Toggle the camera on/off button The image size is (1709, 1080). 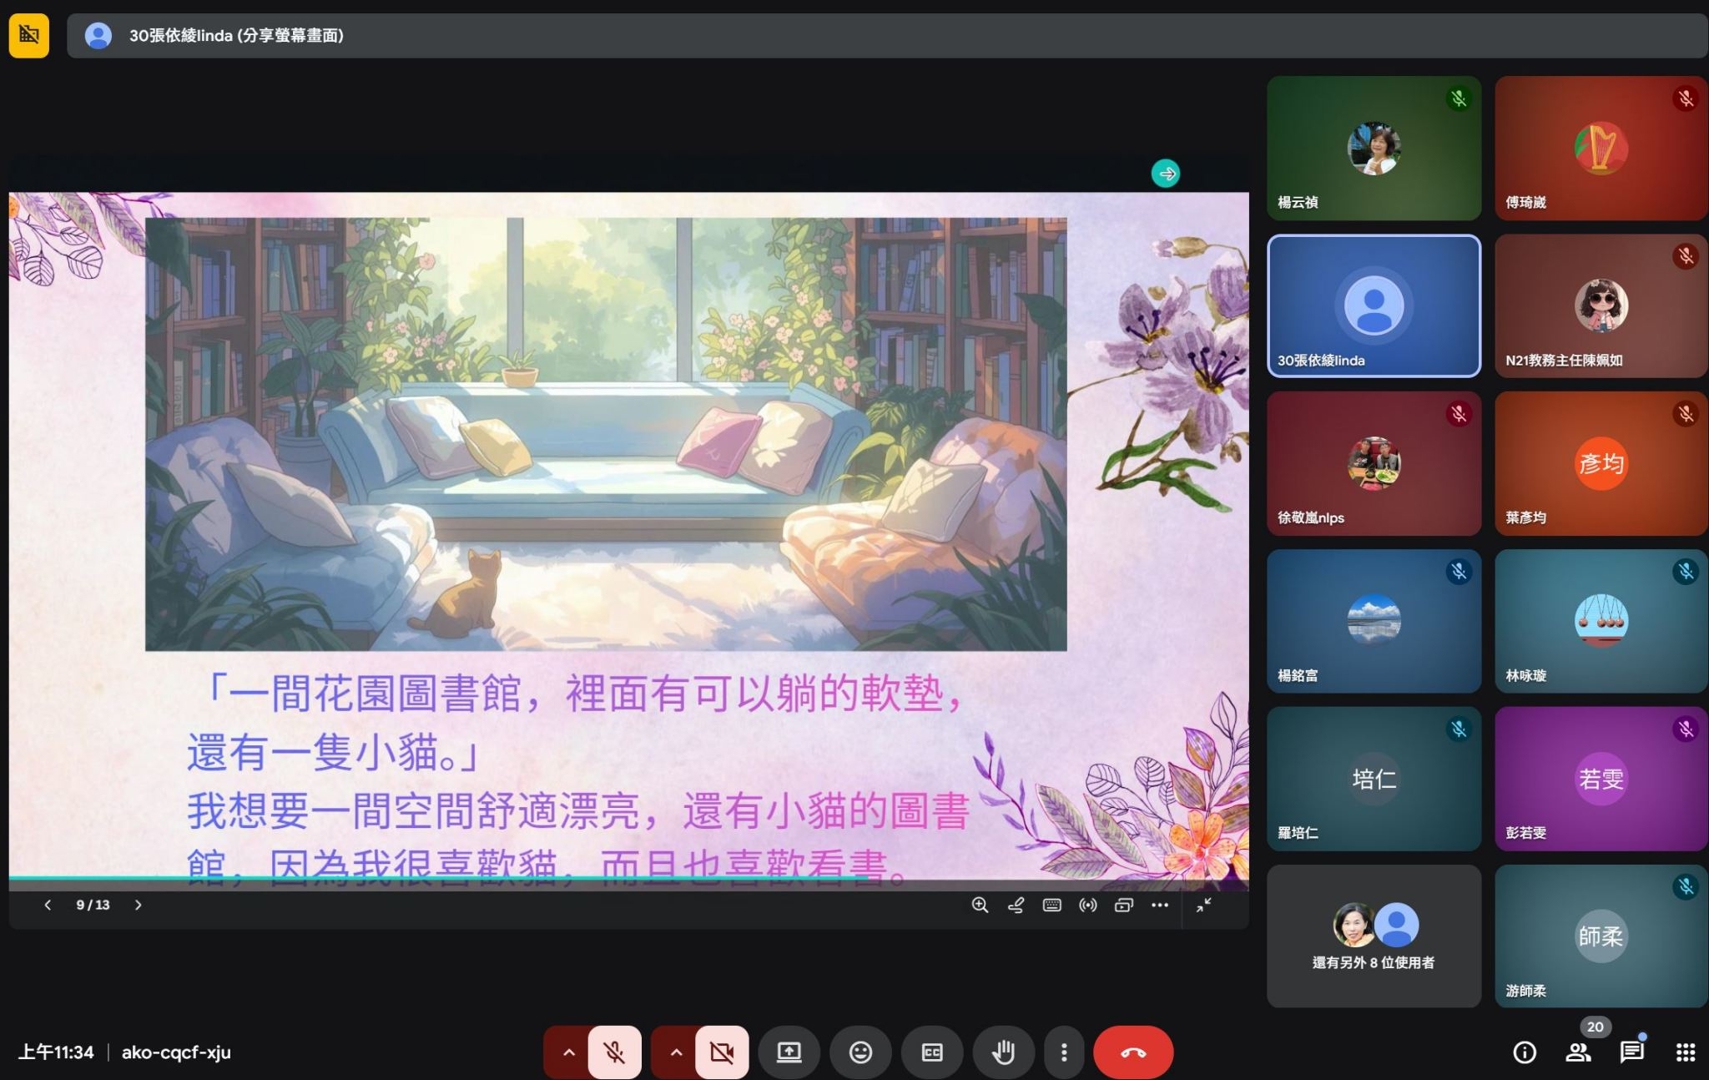pos(721,1052)
